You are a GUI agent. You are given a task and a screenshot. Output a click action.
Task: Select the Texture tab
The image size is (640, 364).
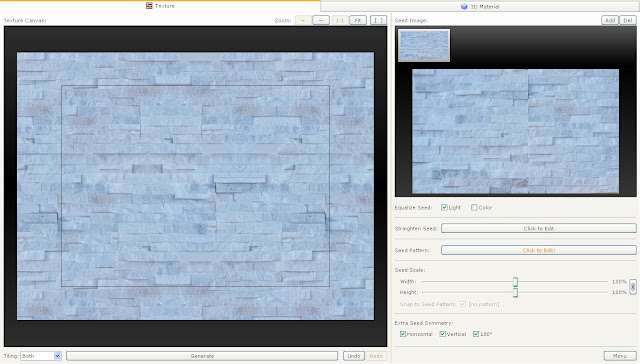coord(160,6)
